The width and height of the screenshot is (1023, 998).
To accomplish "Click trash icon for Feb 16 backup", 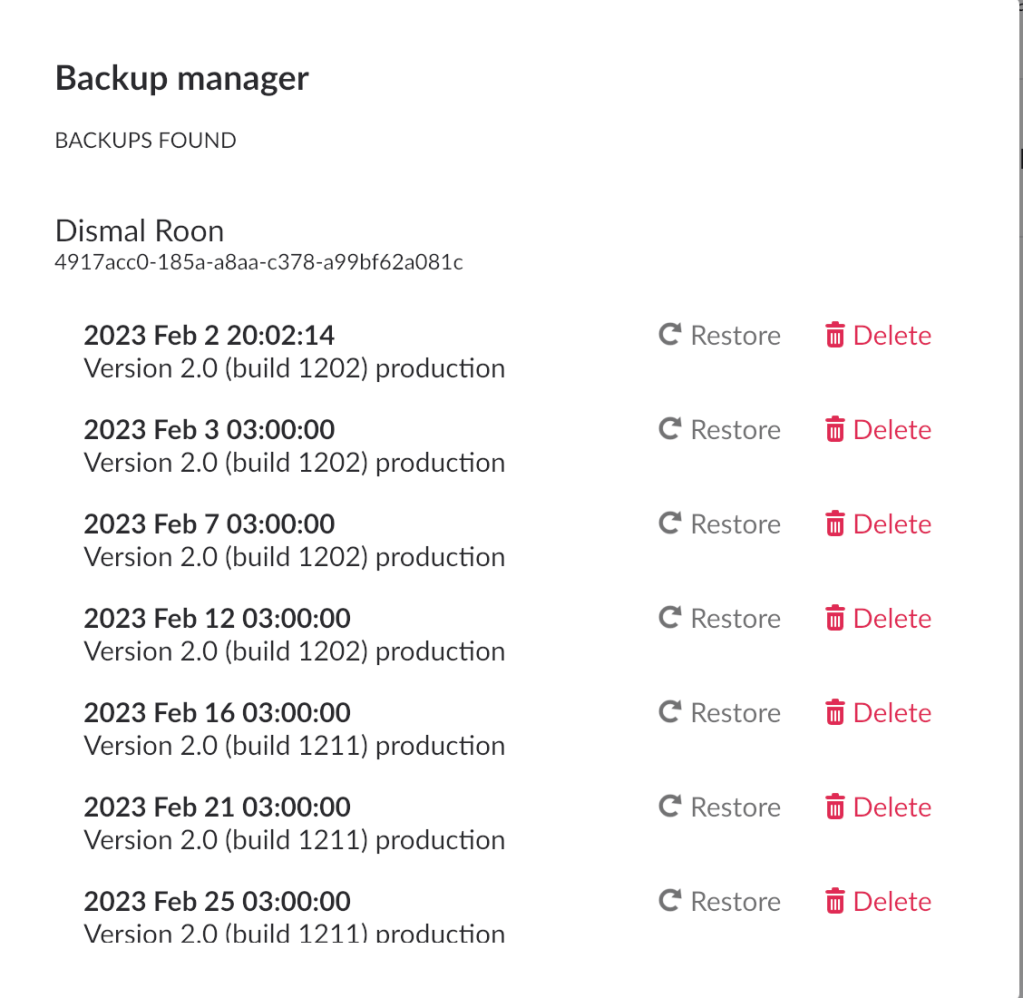I will 835,713.
